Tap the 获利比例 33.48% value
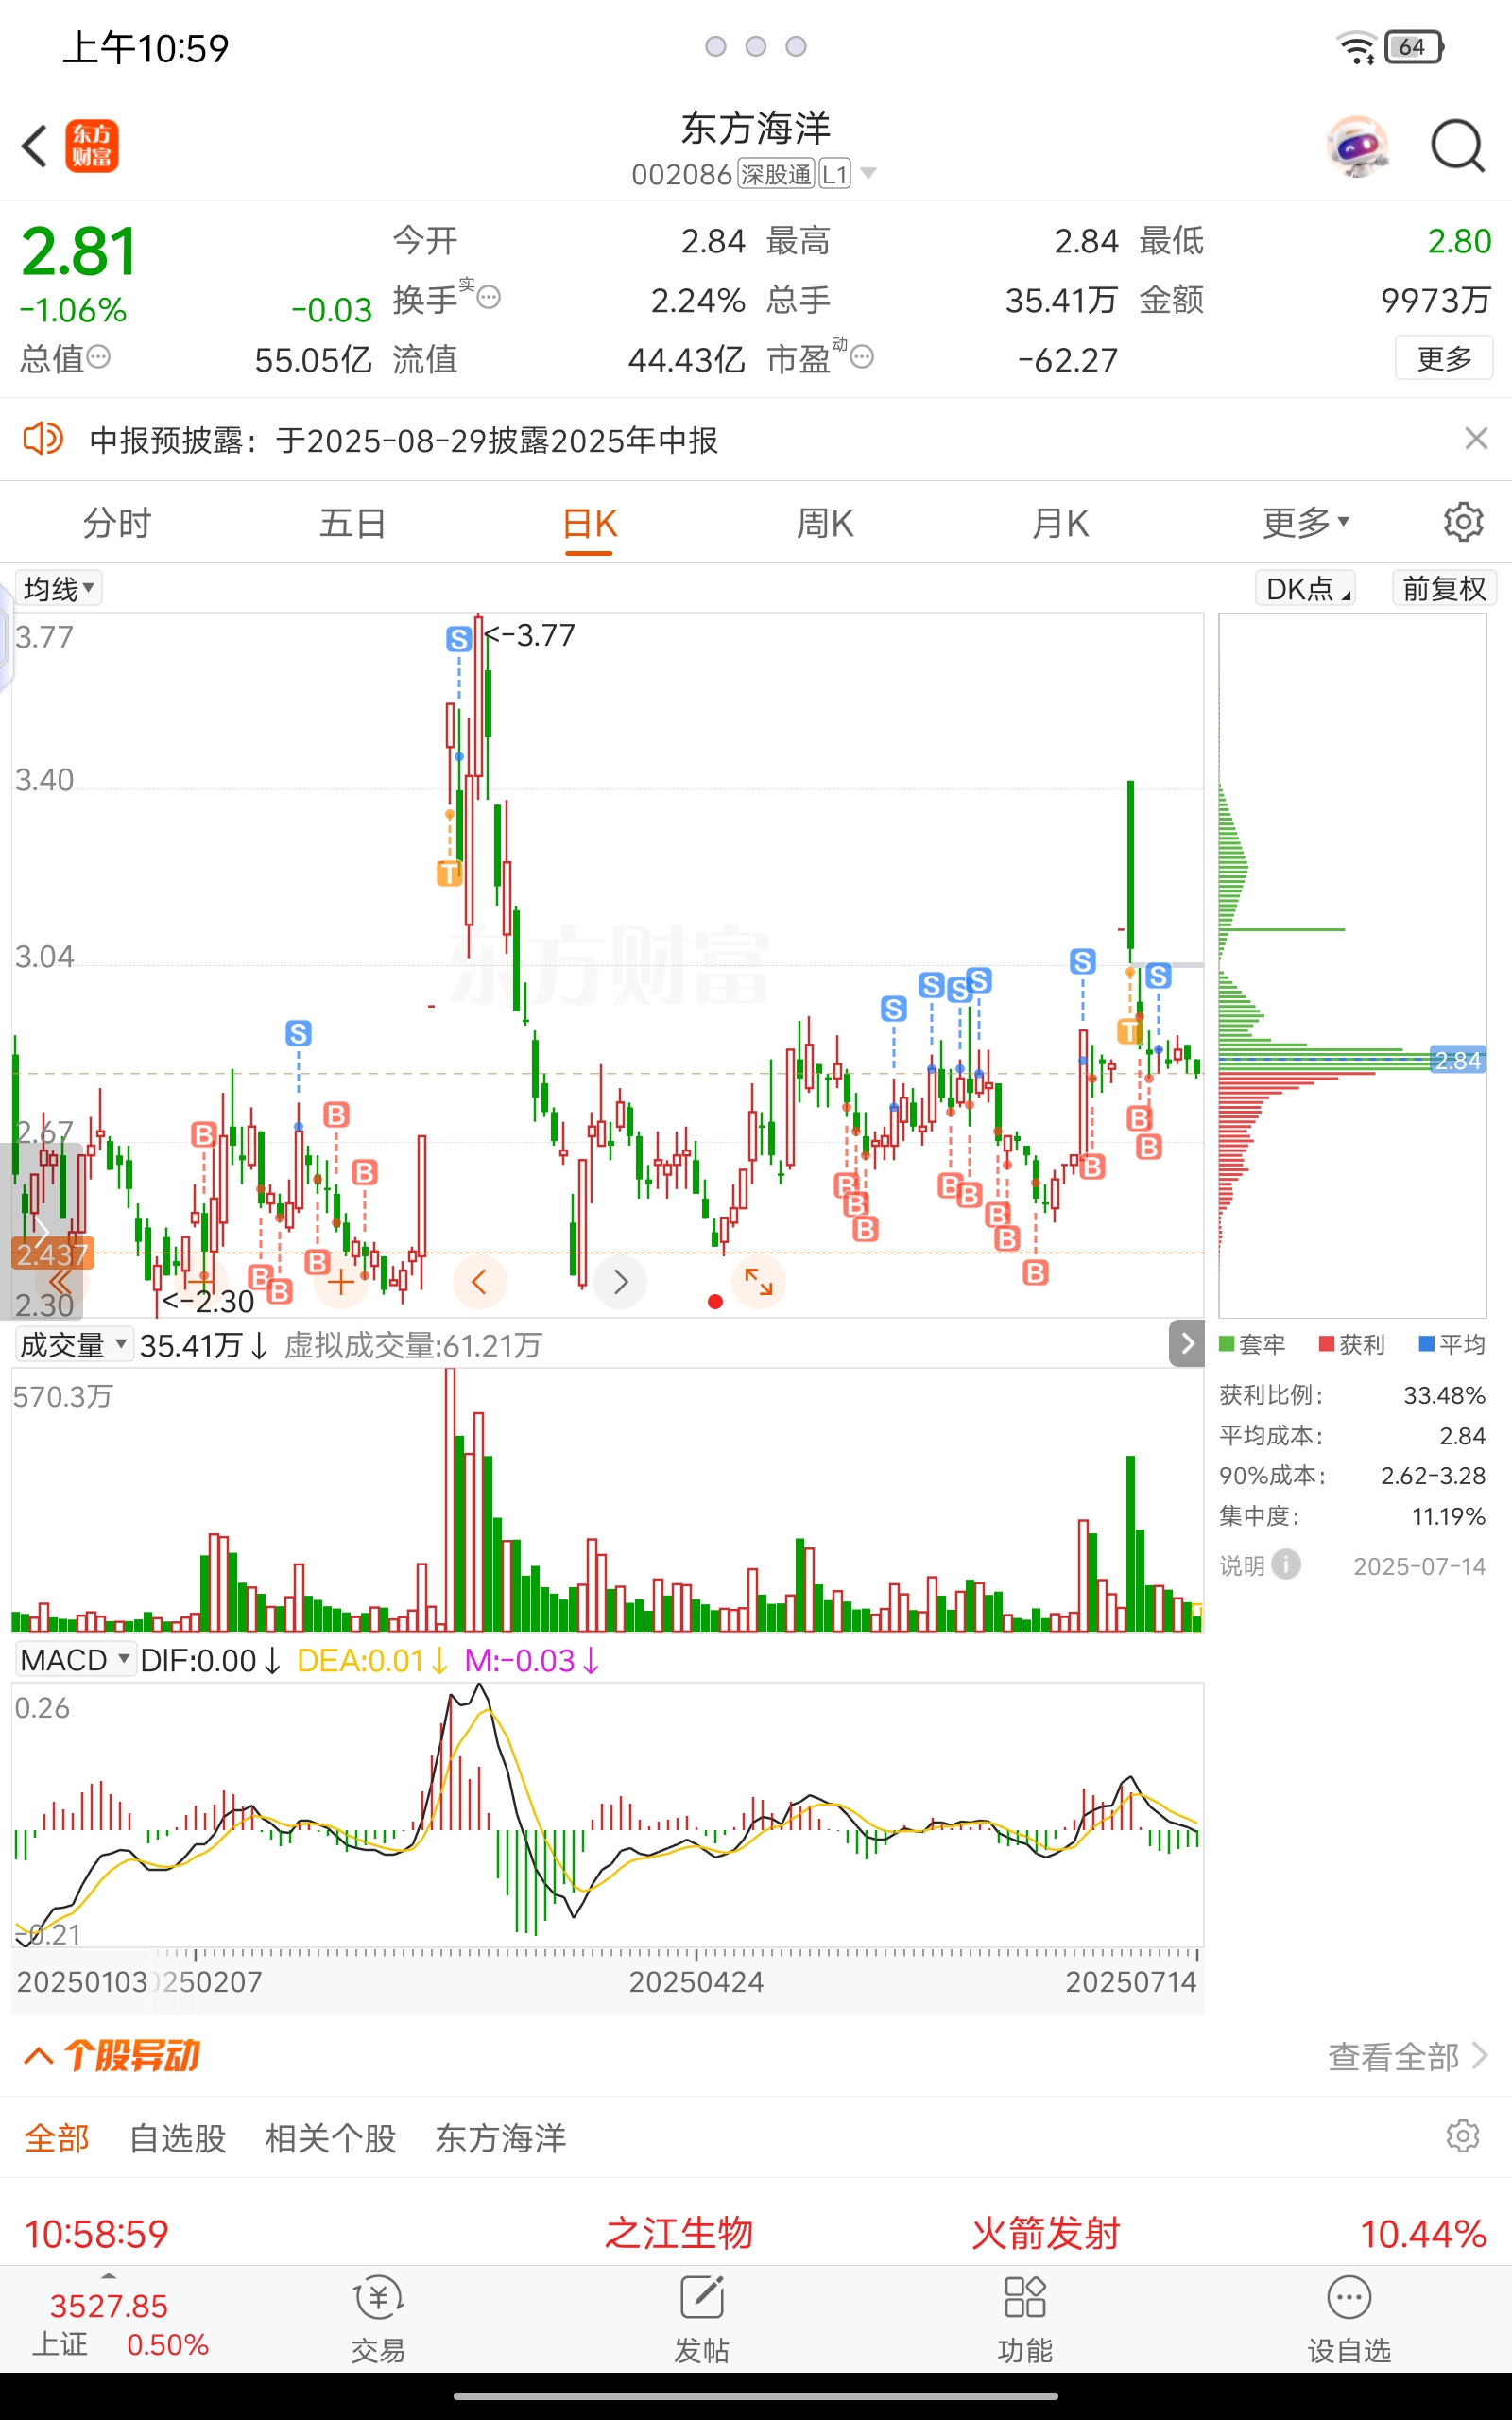Screen dimensions: 1512x2420 coord(1444,1395)
